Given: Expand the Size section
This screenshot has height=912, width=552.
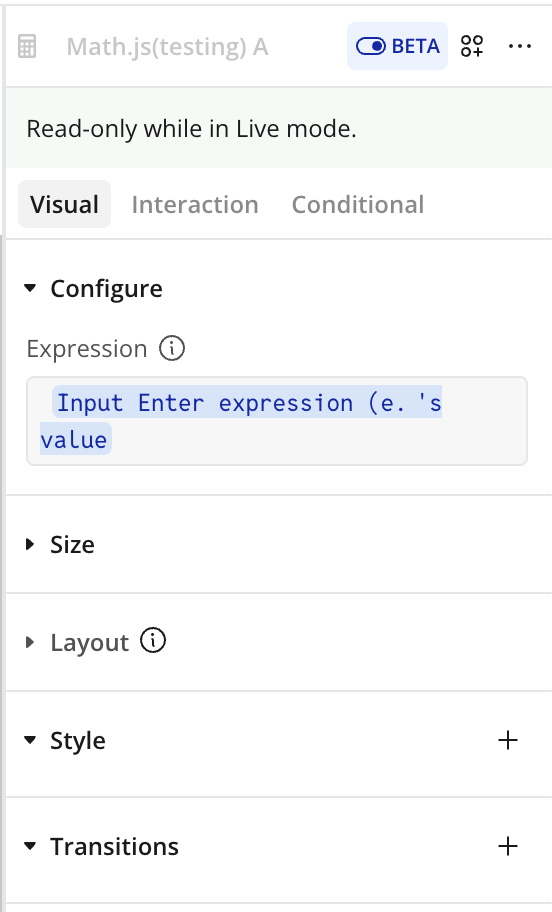Looking at the screenshot, I should (30, 544).
